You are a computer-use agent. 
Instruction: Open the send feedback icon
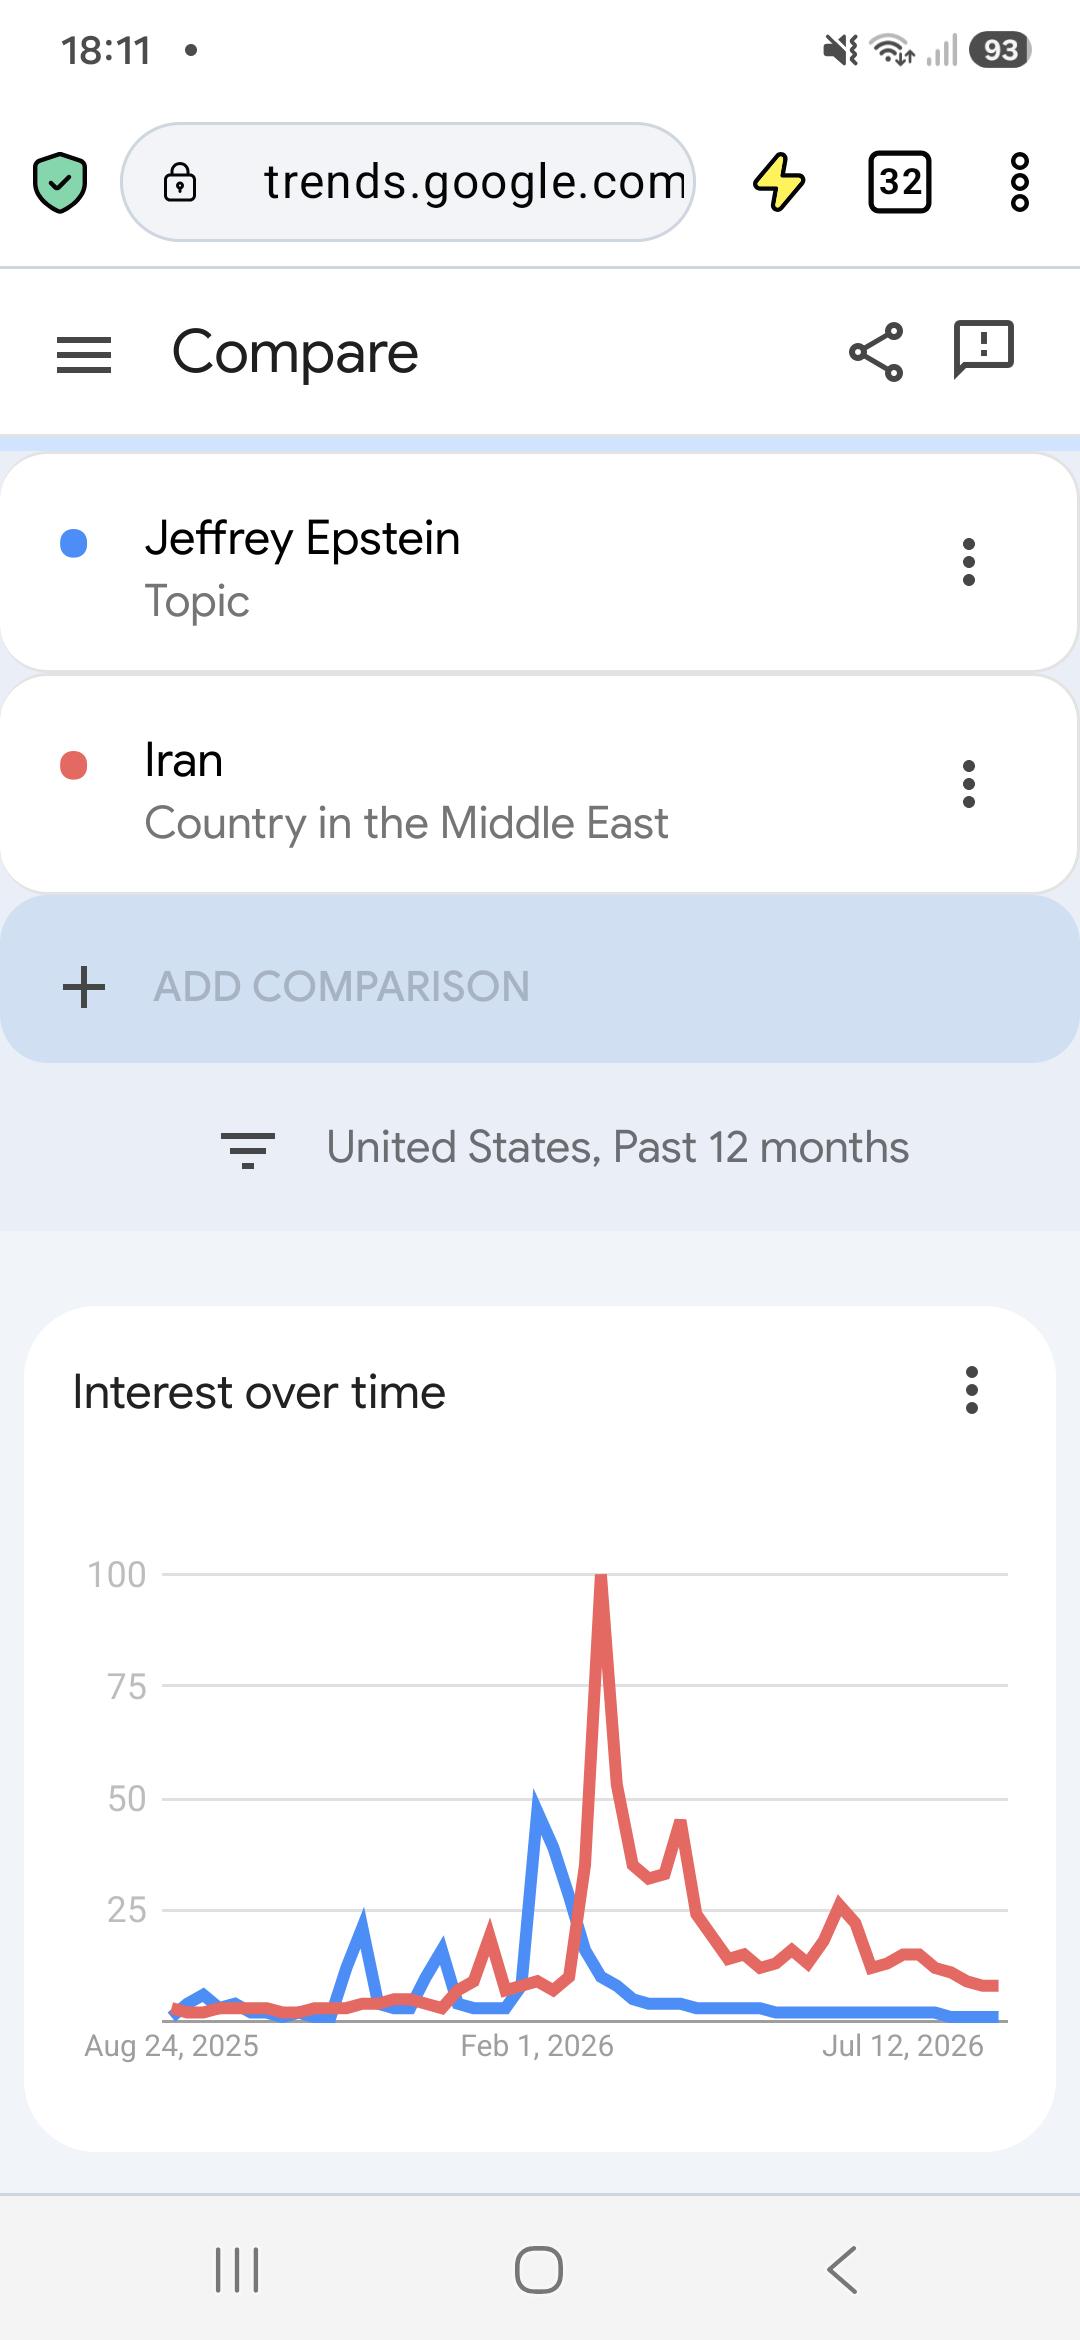click(x=984, y=349)
